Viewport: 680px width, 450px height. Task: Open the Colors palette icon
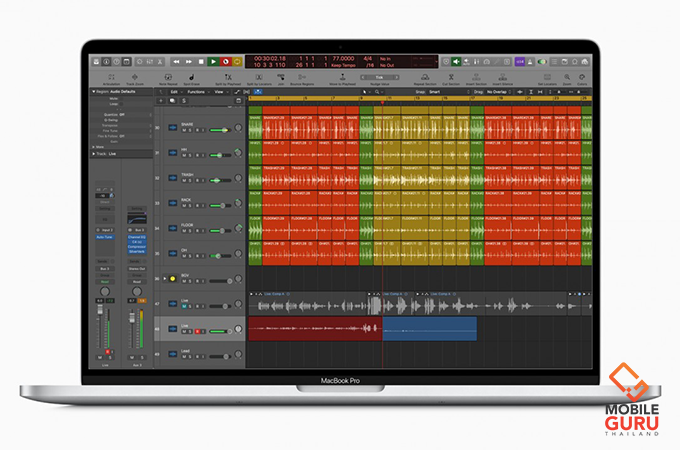coord(582,77)
